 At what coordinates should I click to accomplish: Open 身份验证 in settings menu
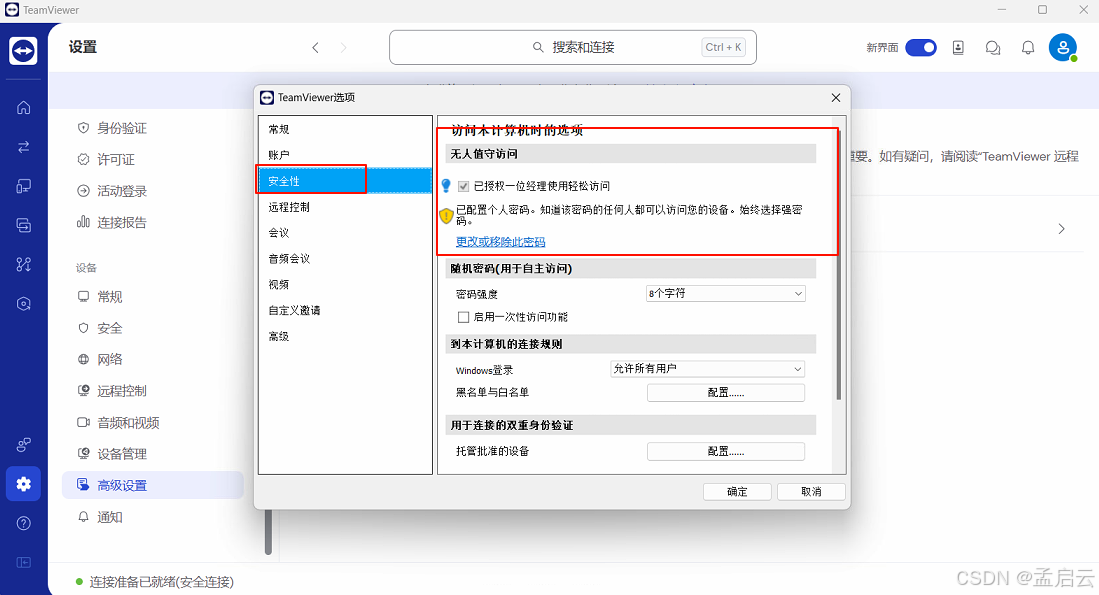pyautogui.click(x=153, y=128)
